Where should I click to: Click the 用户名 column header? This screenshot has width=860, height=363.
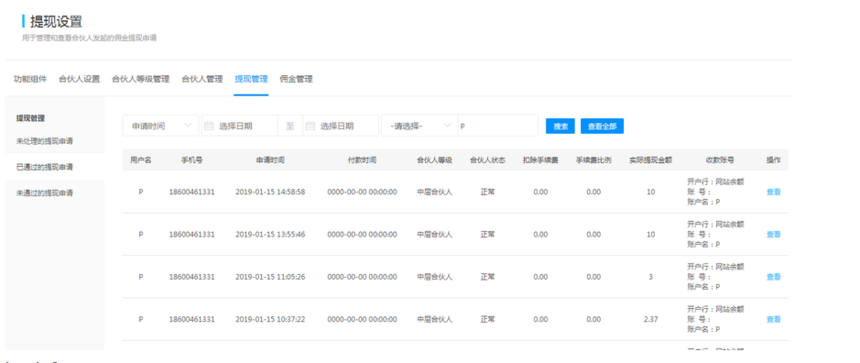pos(141,160)
